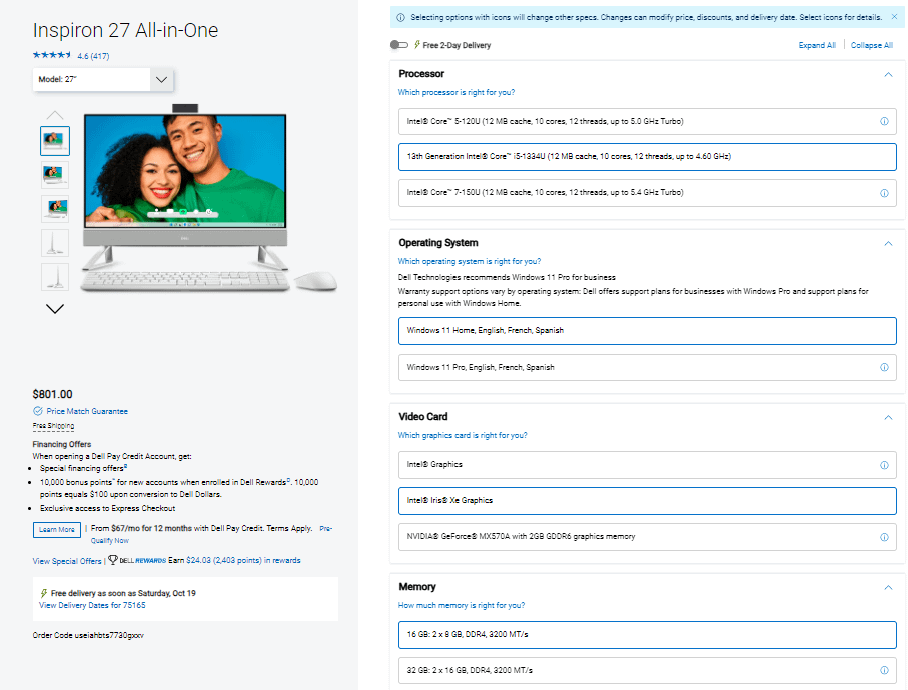Image resolution: width=908 pixels, height=690 pixels.
Task: Dismiss the blue specs notice banner
Action: 893,17
